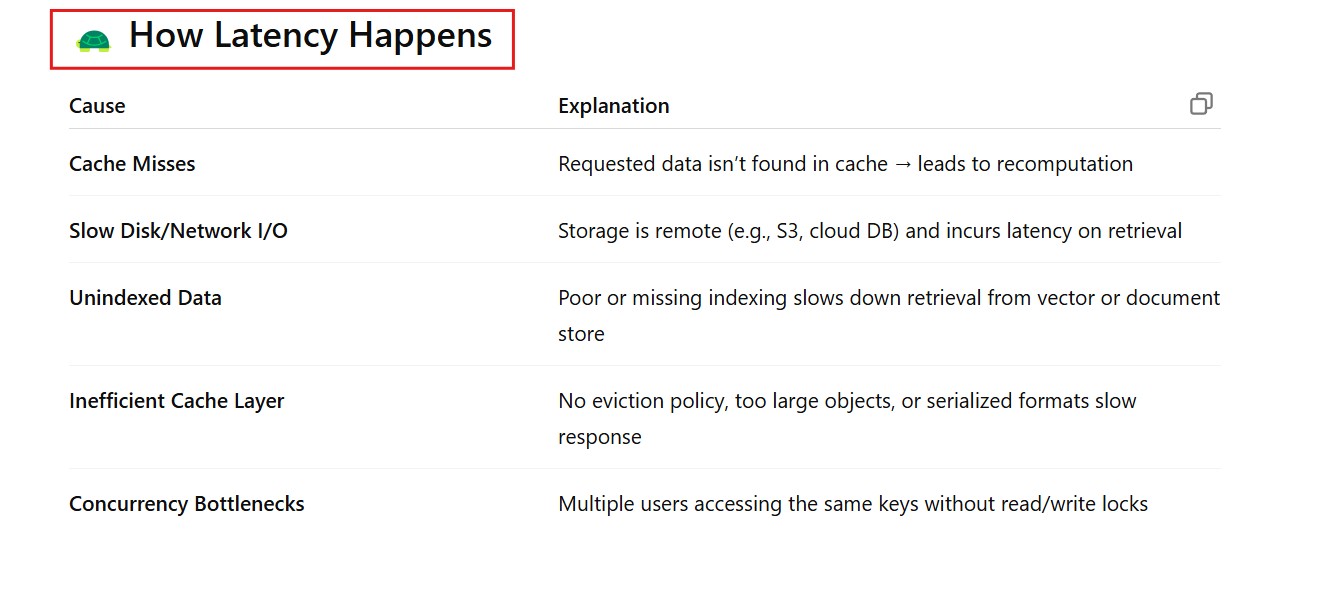
Task: Click the "Slow Disk/Network I/O" cell
Action: (178, 231)
